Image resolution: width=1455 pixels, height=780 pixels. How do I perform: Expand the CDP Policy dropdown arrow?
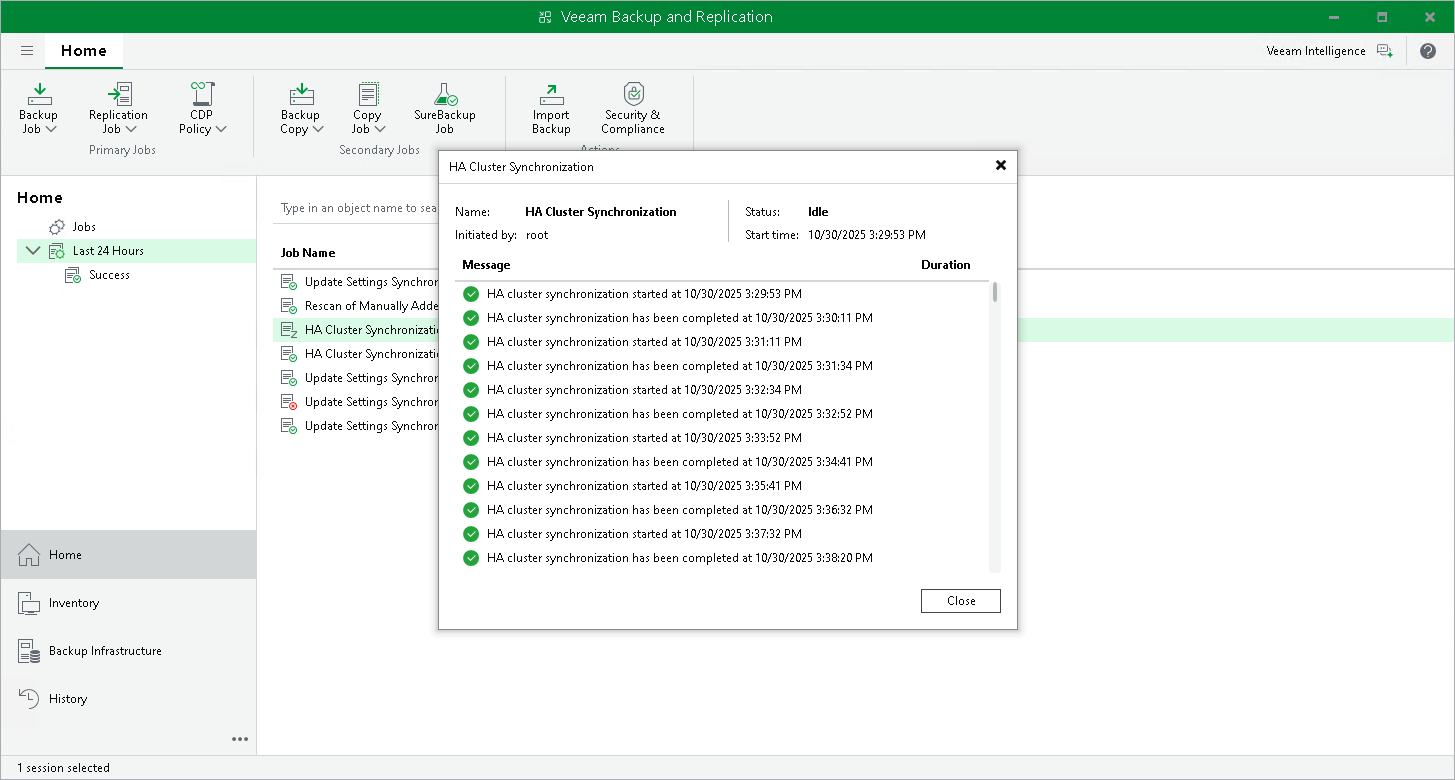click(221, 129)
